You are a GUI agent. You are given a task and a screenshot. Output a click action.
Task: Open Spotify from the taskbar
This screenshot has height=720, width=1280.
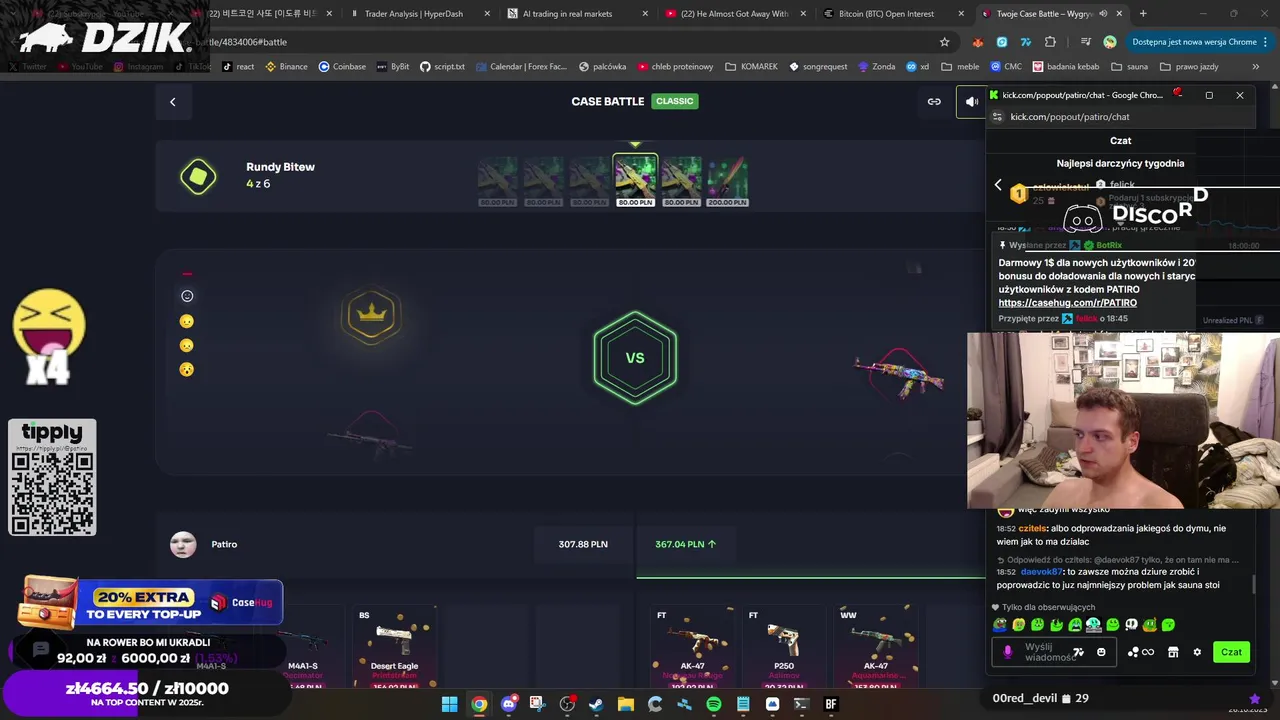(x=713, y=704)
